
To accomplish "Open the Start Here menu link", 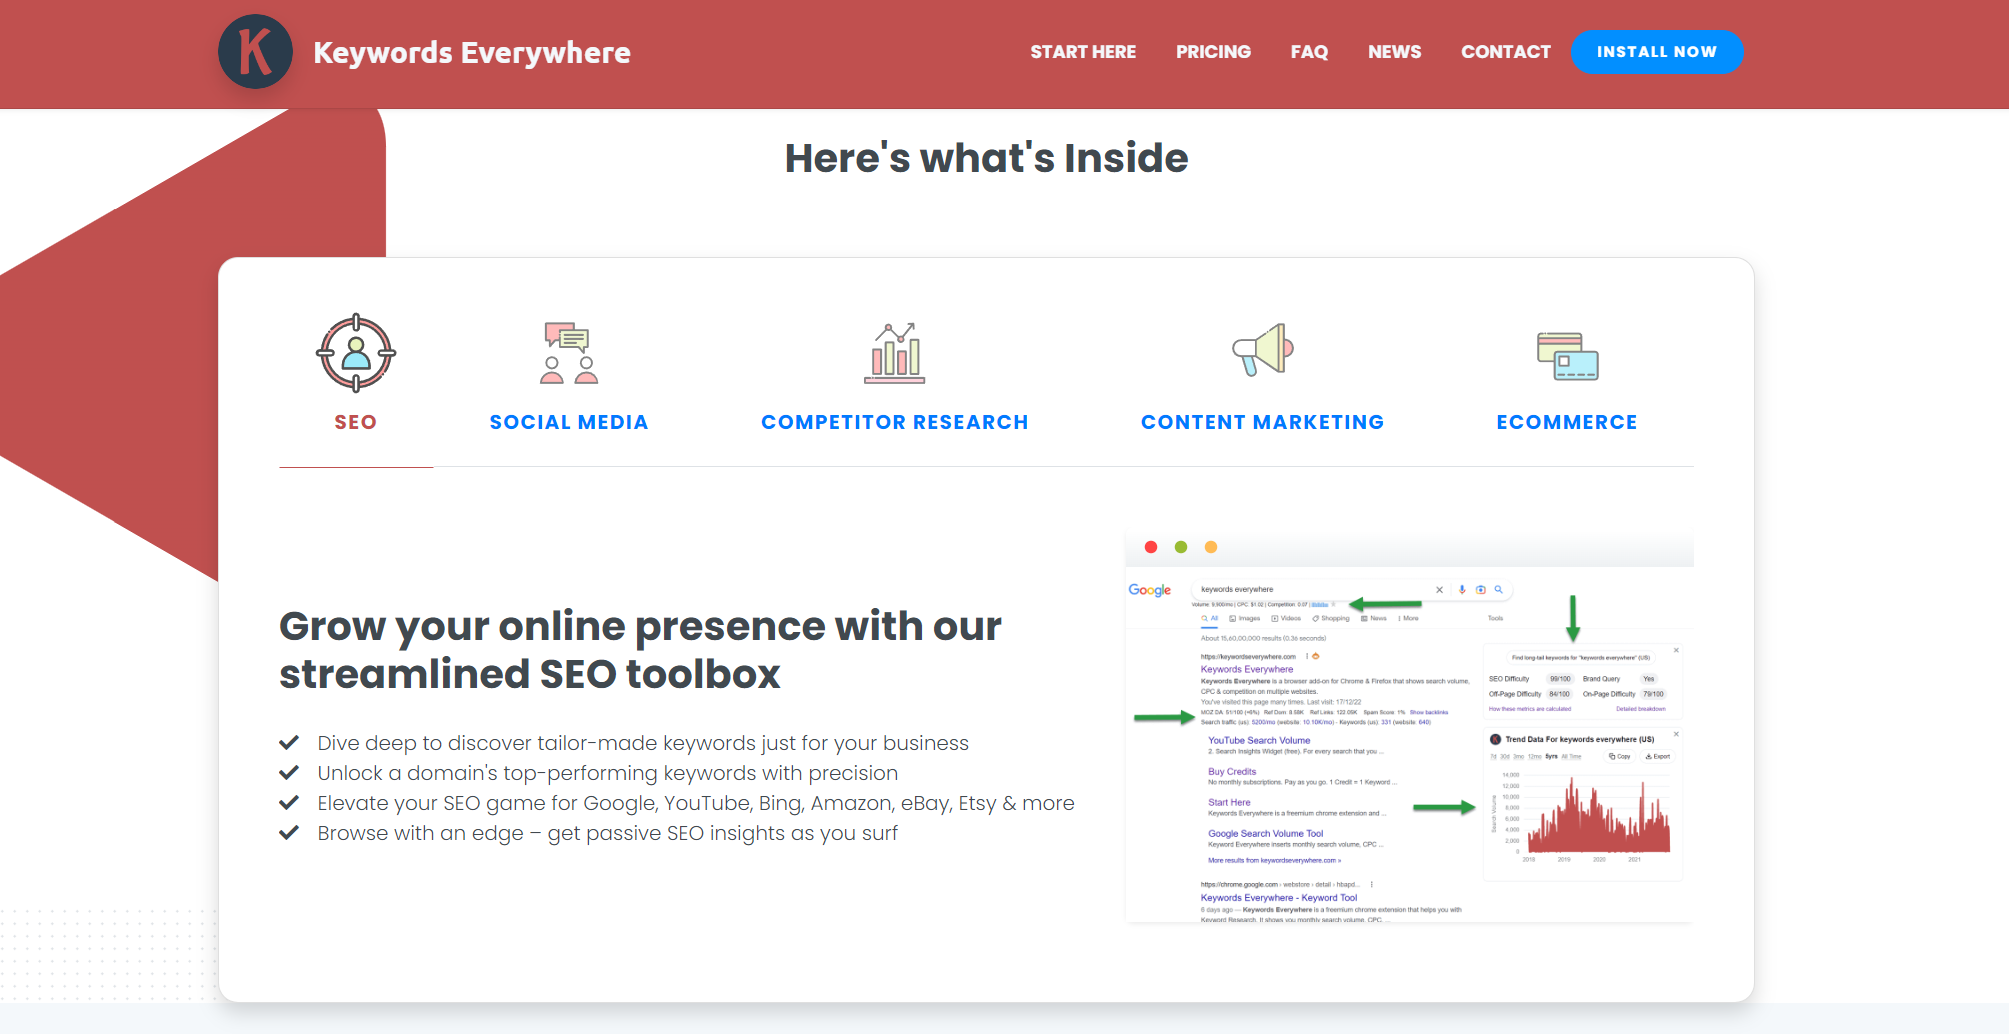I will point(1083,52).
